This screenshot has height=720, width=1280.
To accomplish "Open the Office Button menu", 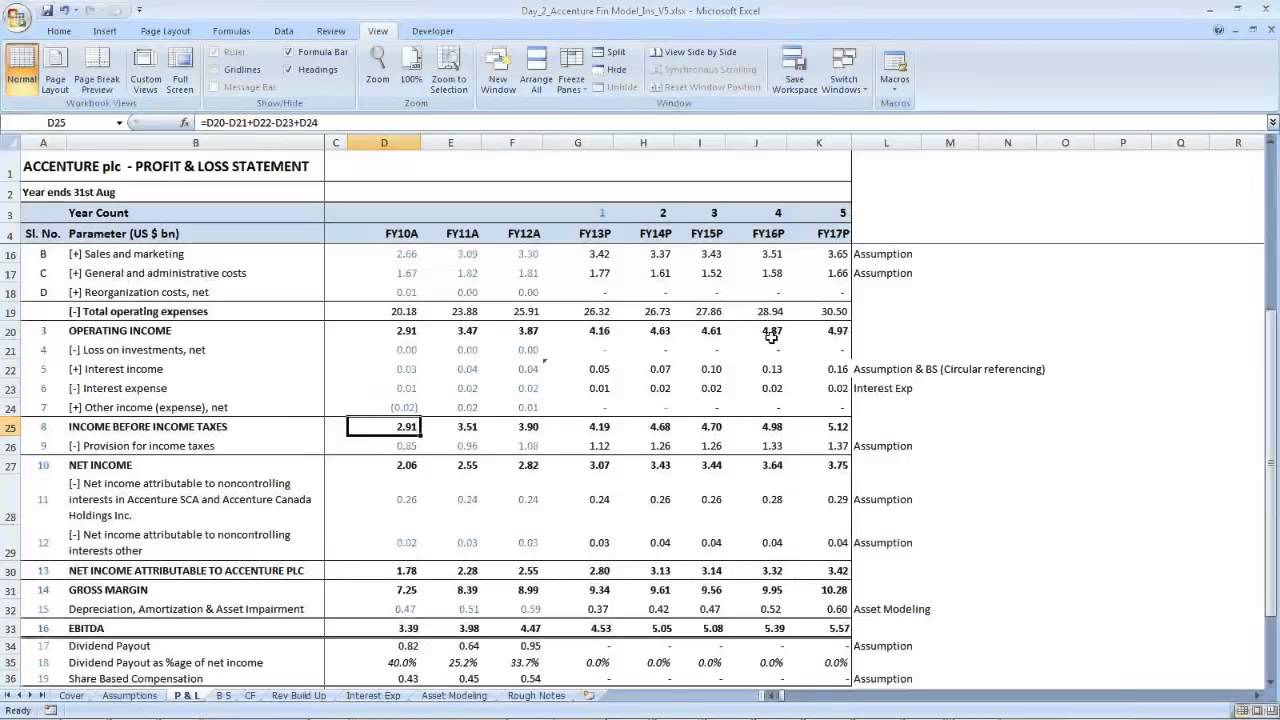I will point(16,17).
